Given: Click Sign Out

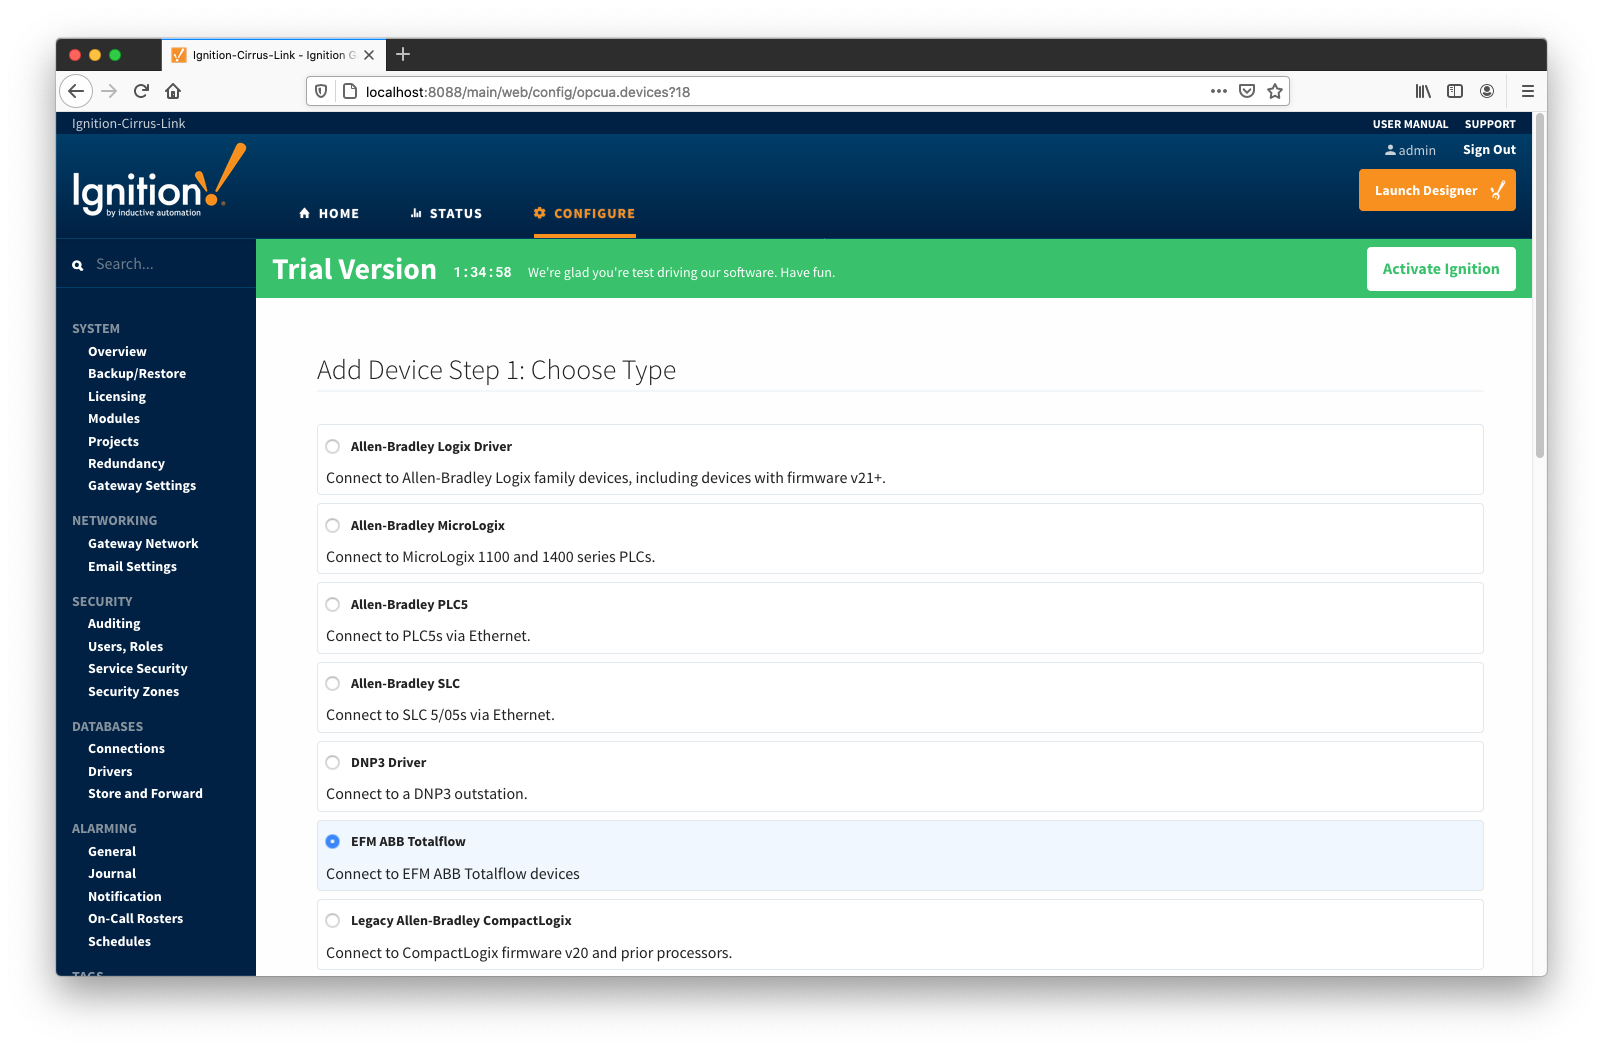Looking at the screenshot, I should point(1489,150).
